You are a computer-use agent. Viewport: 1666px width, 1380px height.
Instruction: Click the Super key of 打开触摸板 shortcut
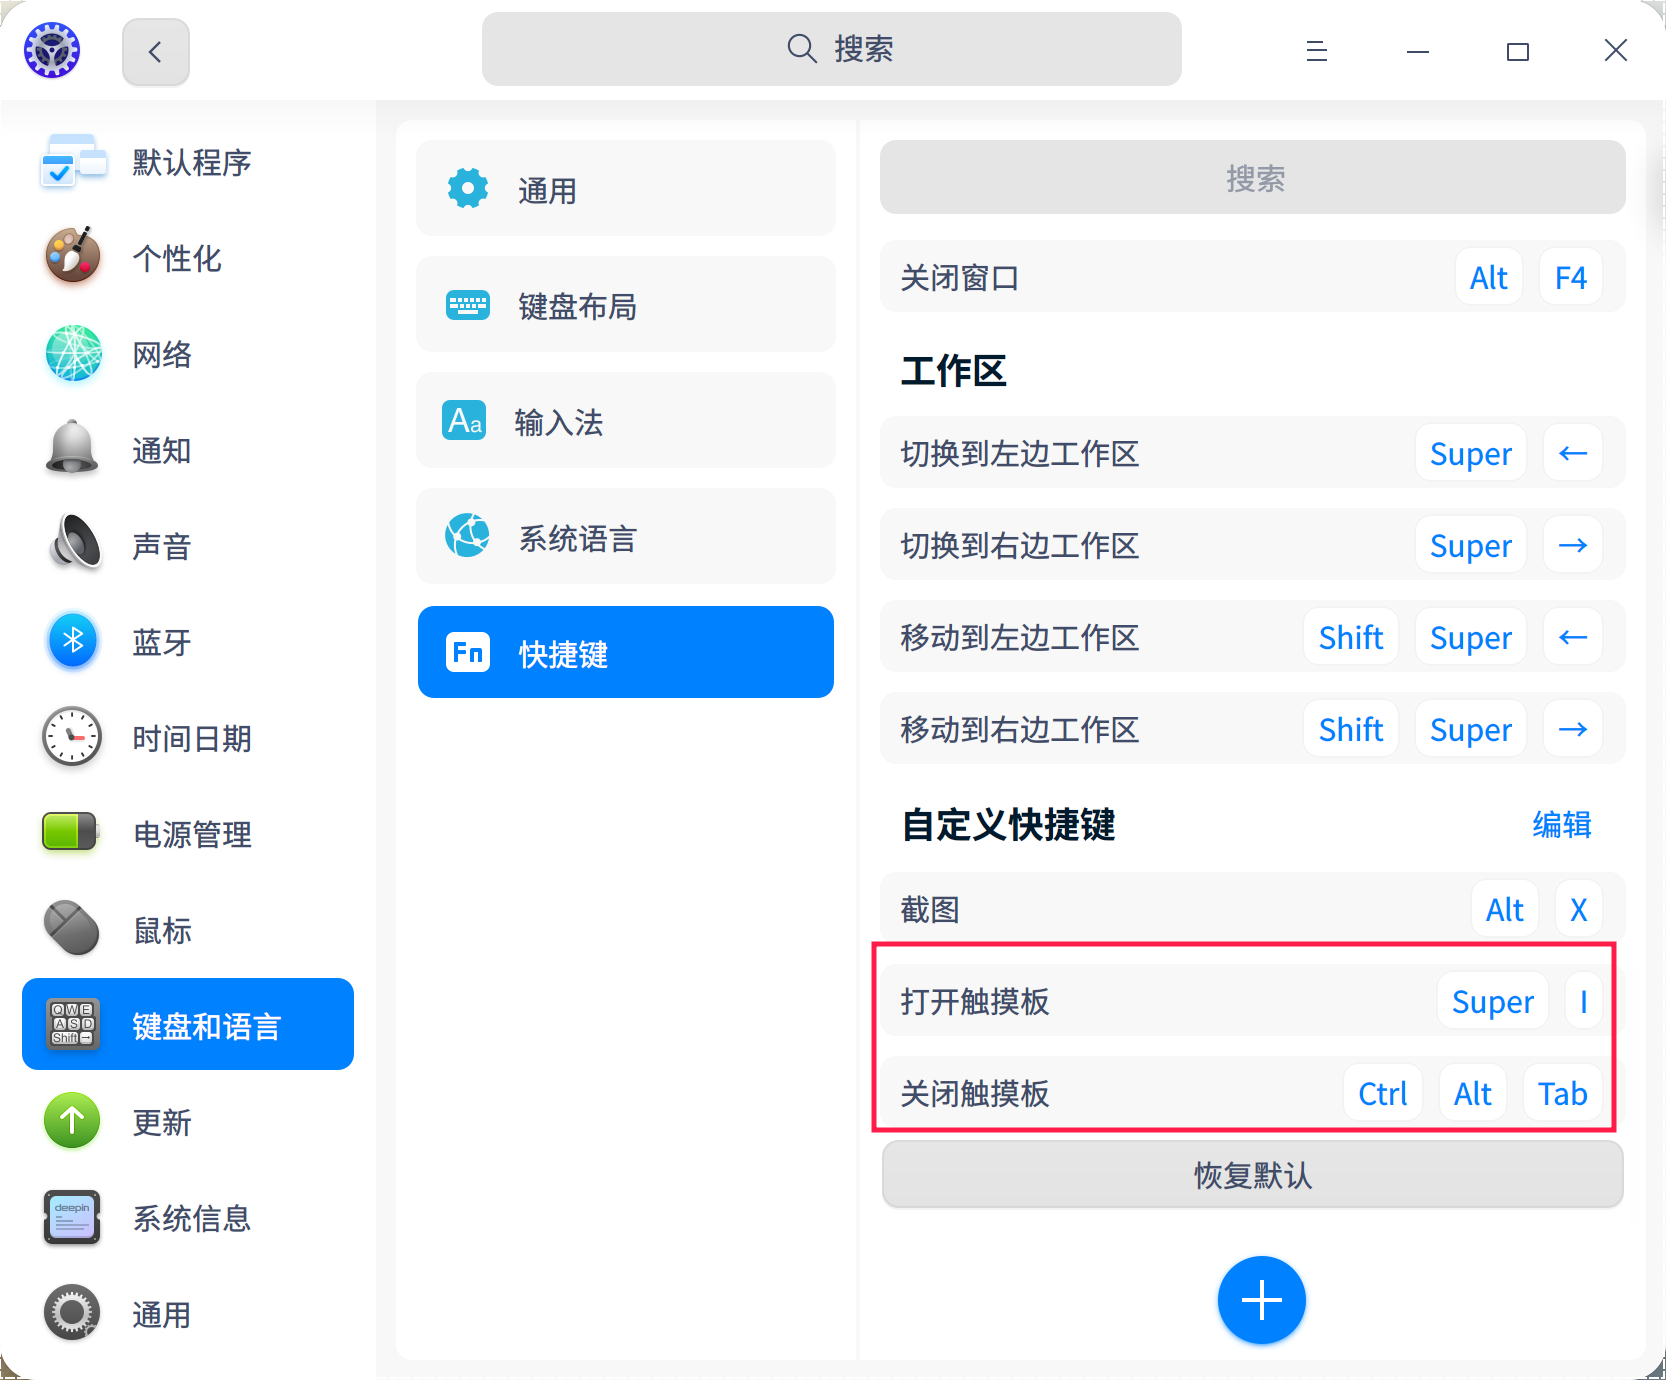pos(1493,1001)
